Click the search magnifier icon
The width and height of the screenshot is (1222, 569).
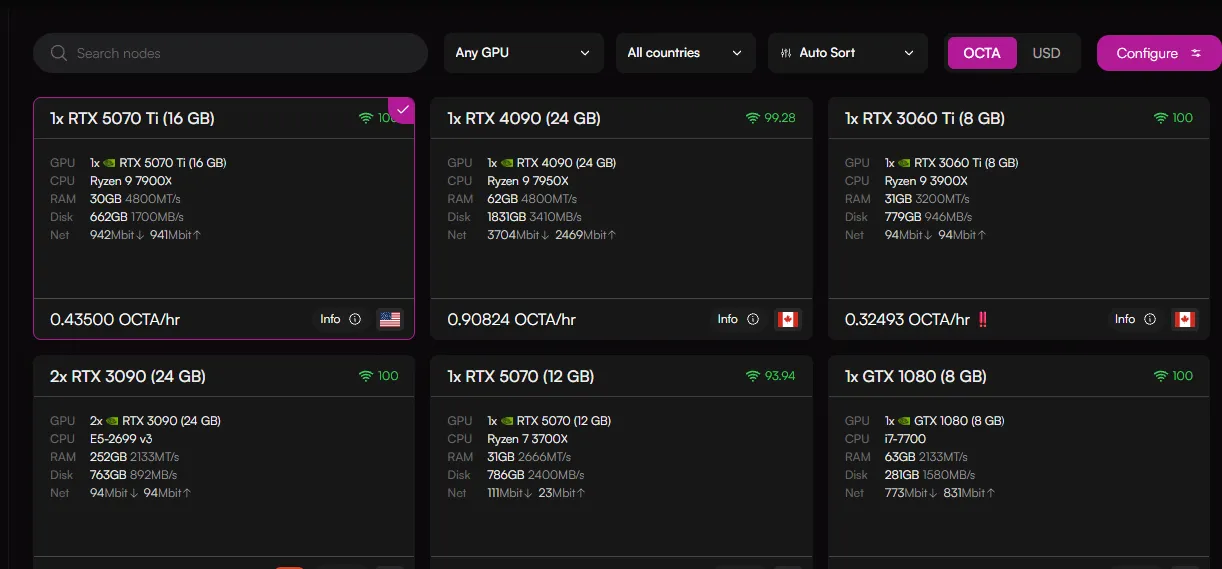tap(59, 53)
